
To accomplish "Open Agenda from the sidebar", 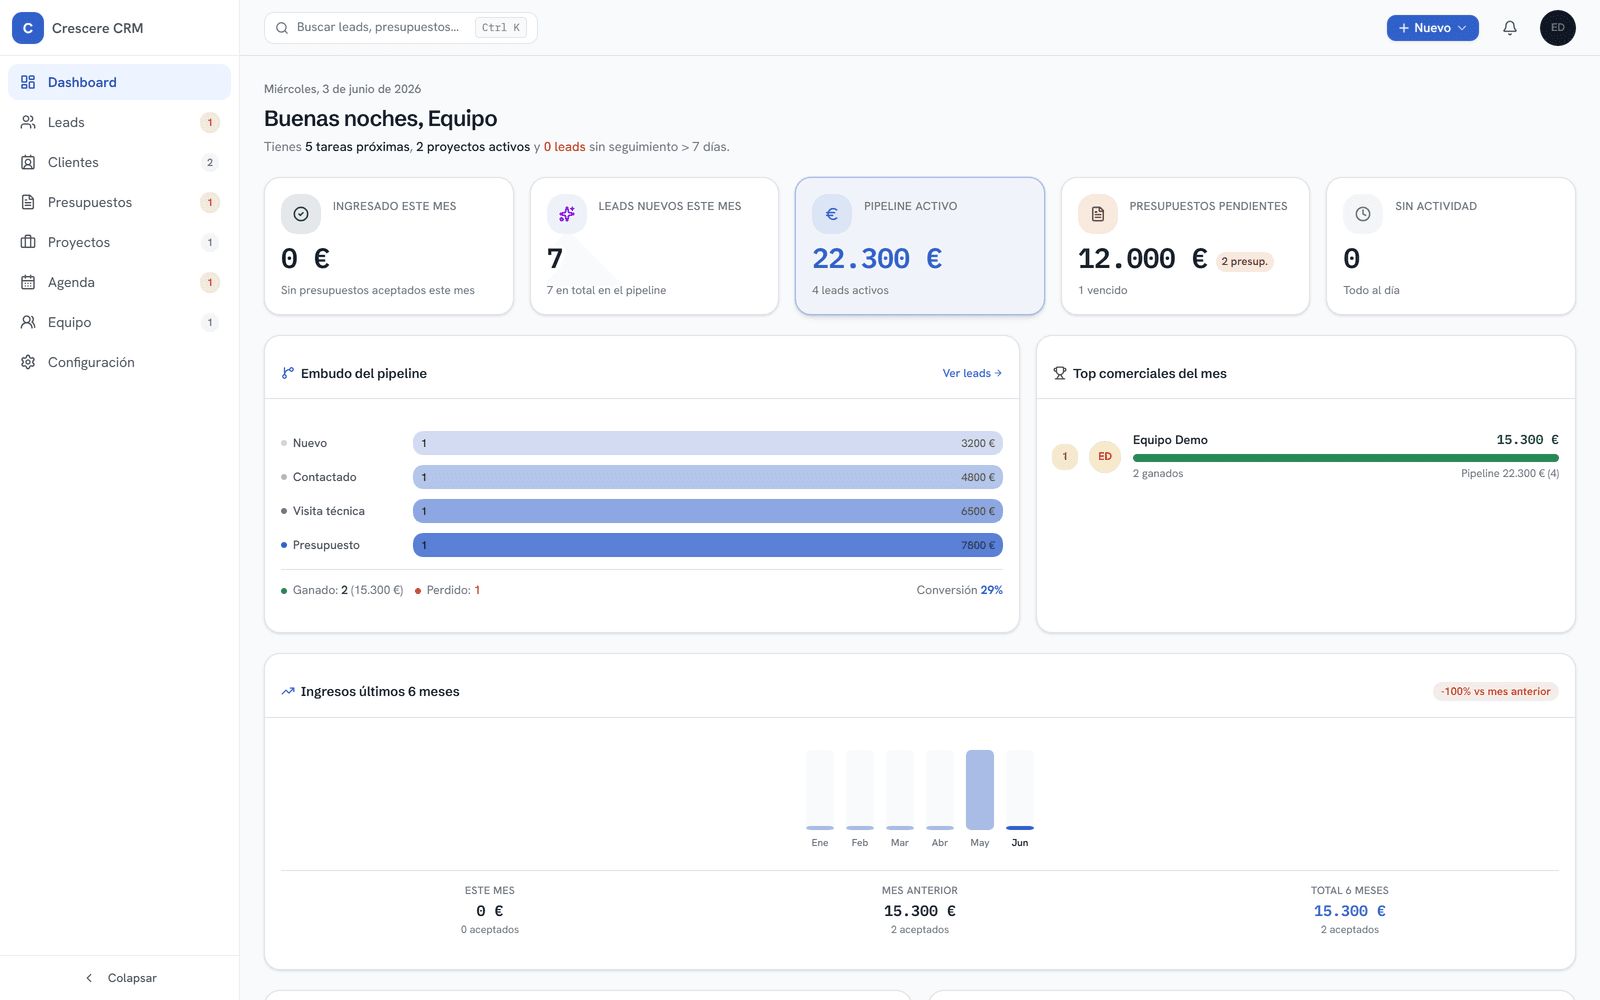I will [x=119, y=282].
